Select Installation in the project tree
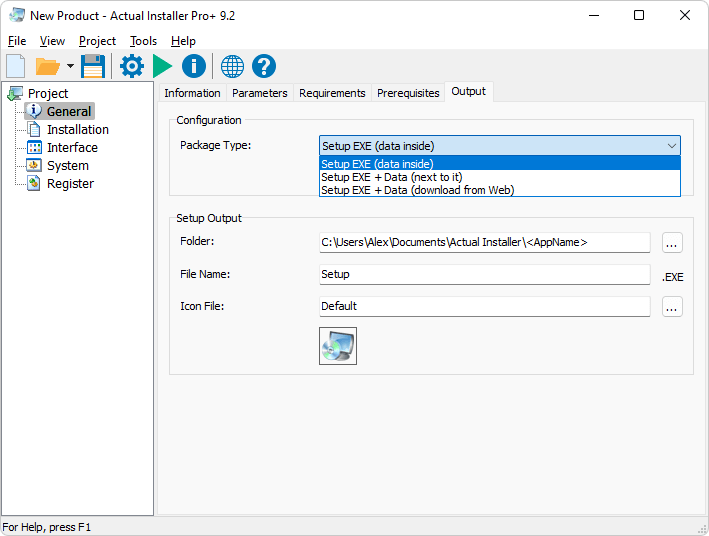 pos(78,129)
